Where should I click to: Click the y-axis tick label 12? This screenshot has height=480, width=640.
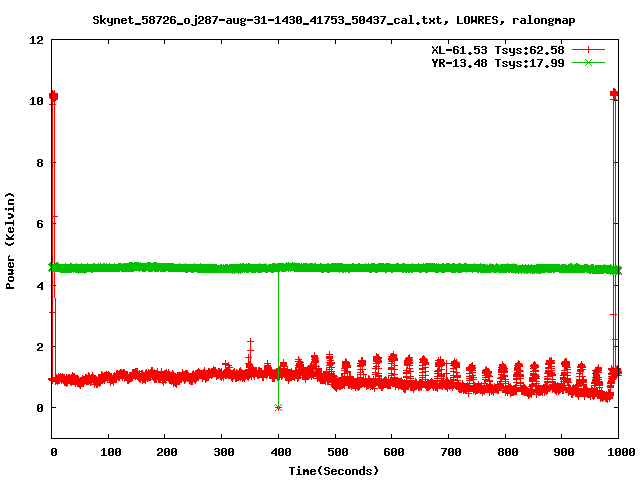point(36,40)
